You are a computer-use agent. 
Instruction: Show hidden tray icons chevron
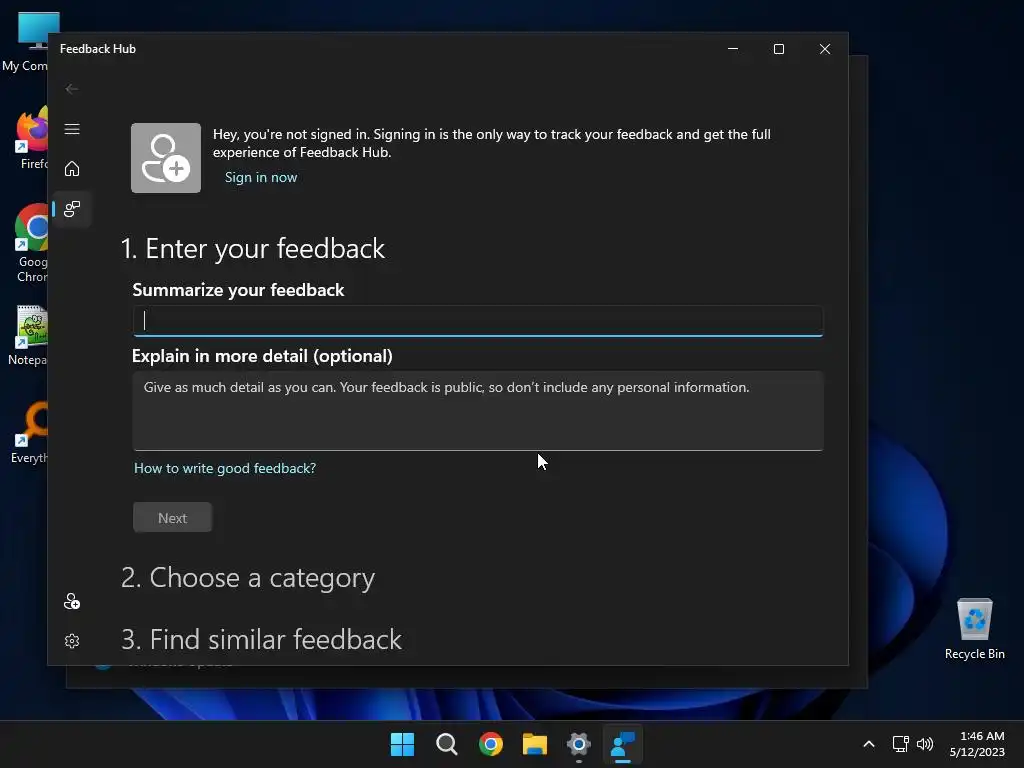tap(869, 744)
